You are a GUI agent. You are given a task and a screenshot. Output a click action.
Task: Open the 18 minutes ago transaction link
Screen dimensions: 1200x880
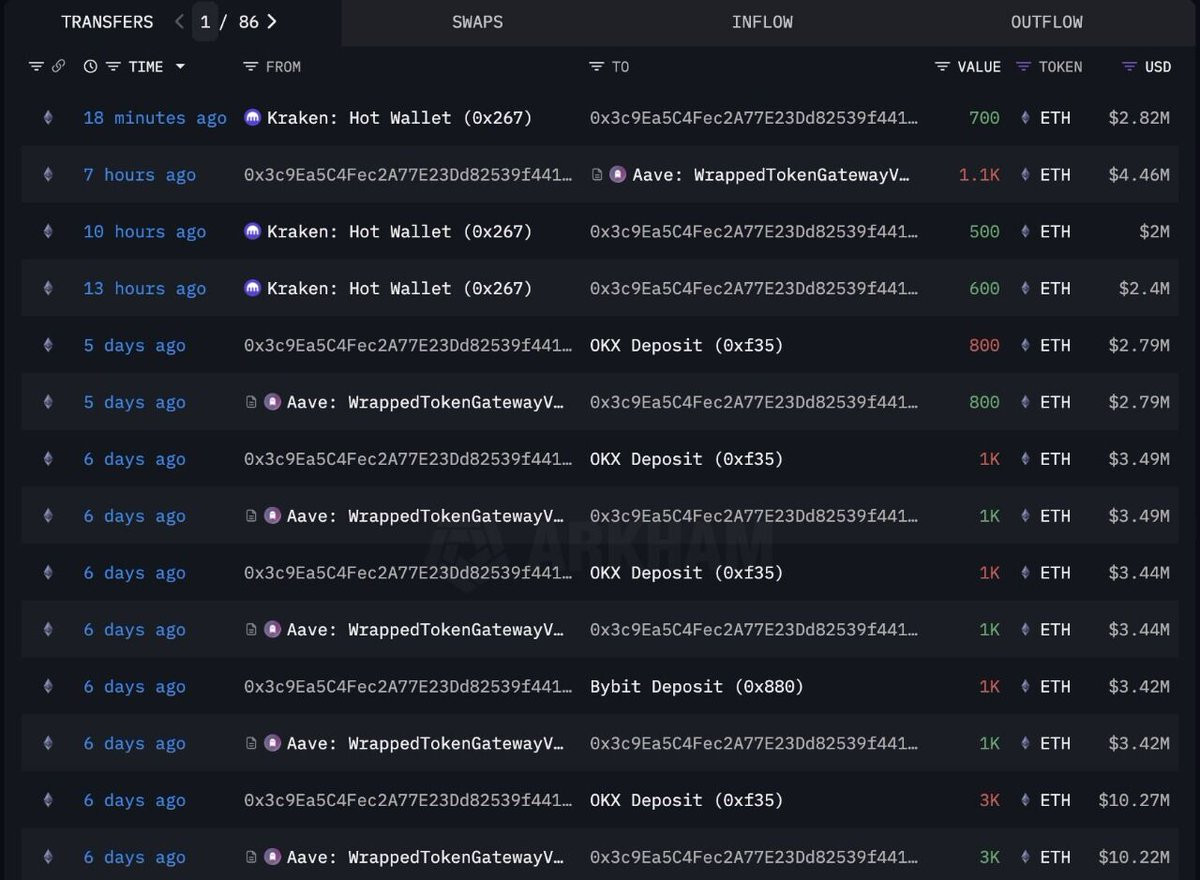click(x=155, y=118)
